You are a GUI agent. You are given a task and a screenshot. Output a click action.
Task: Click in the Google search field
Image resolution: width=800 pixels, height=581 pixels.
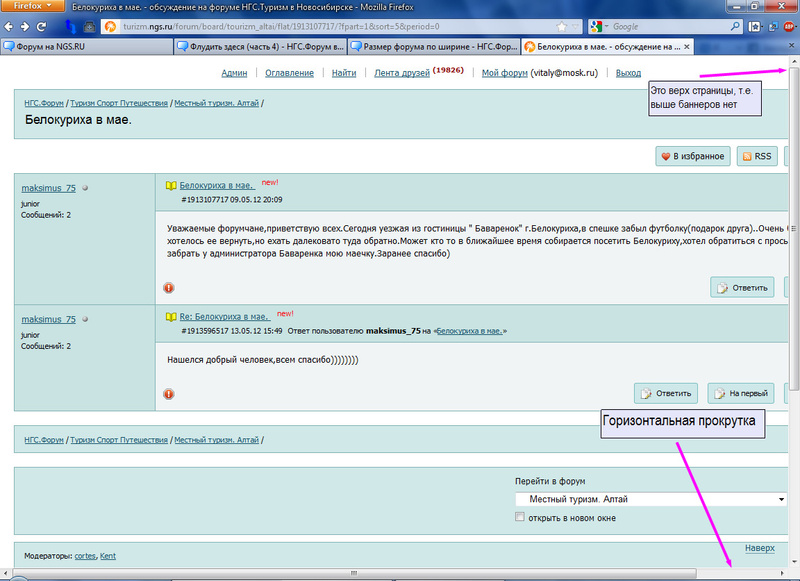[x=680, y=26]
